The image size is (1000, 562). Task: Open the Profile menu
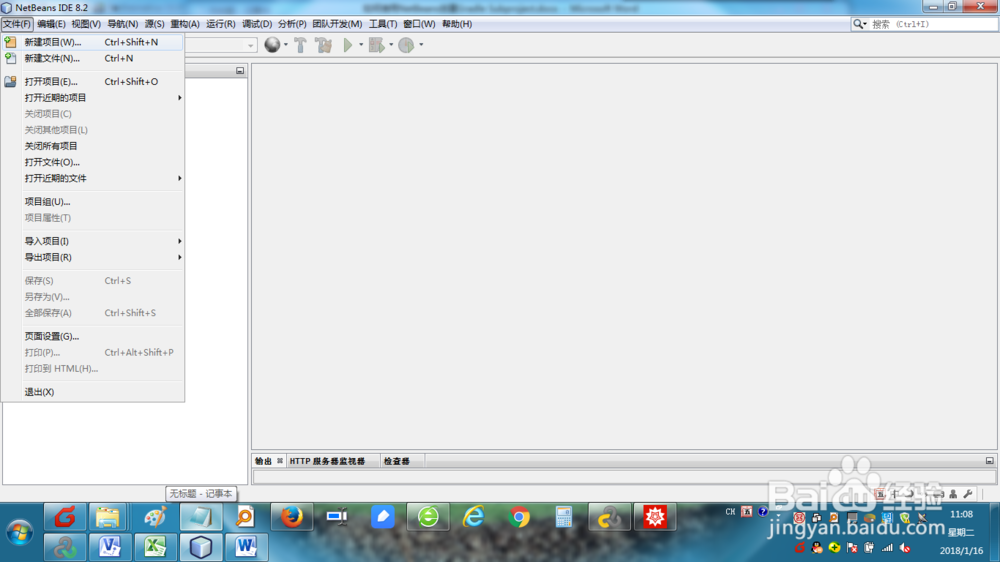(291, 24)
